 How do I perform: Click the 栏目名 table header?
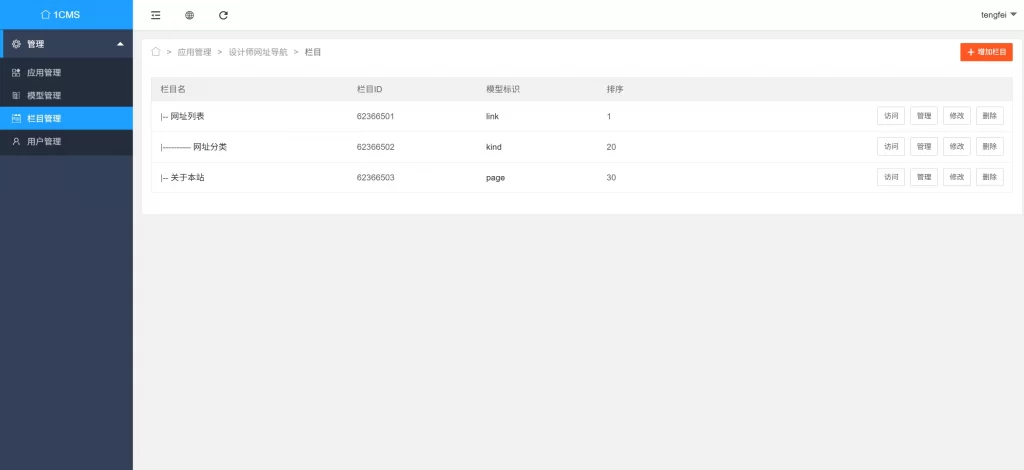[x=173, y=89]
